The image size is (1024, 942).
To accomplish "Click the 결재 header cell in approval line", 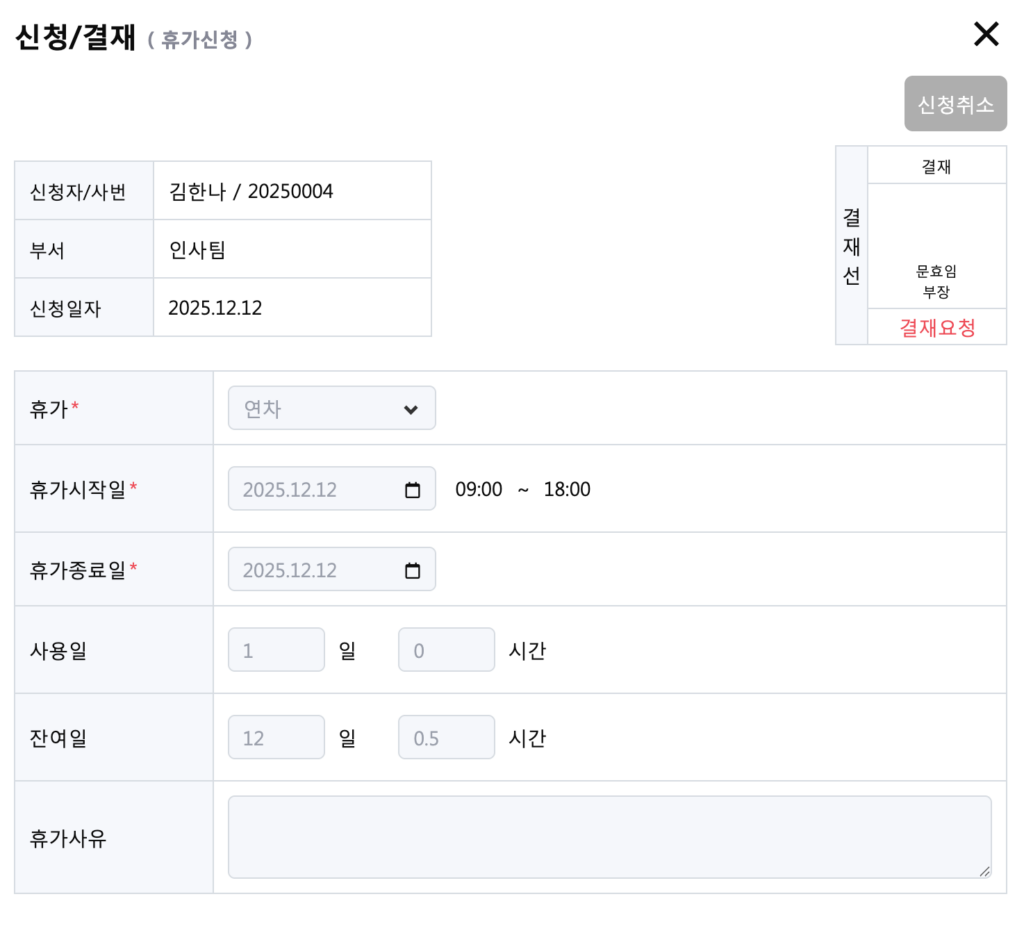I will (x=937, y=166).
